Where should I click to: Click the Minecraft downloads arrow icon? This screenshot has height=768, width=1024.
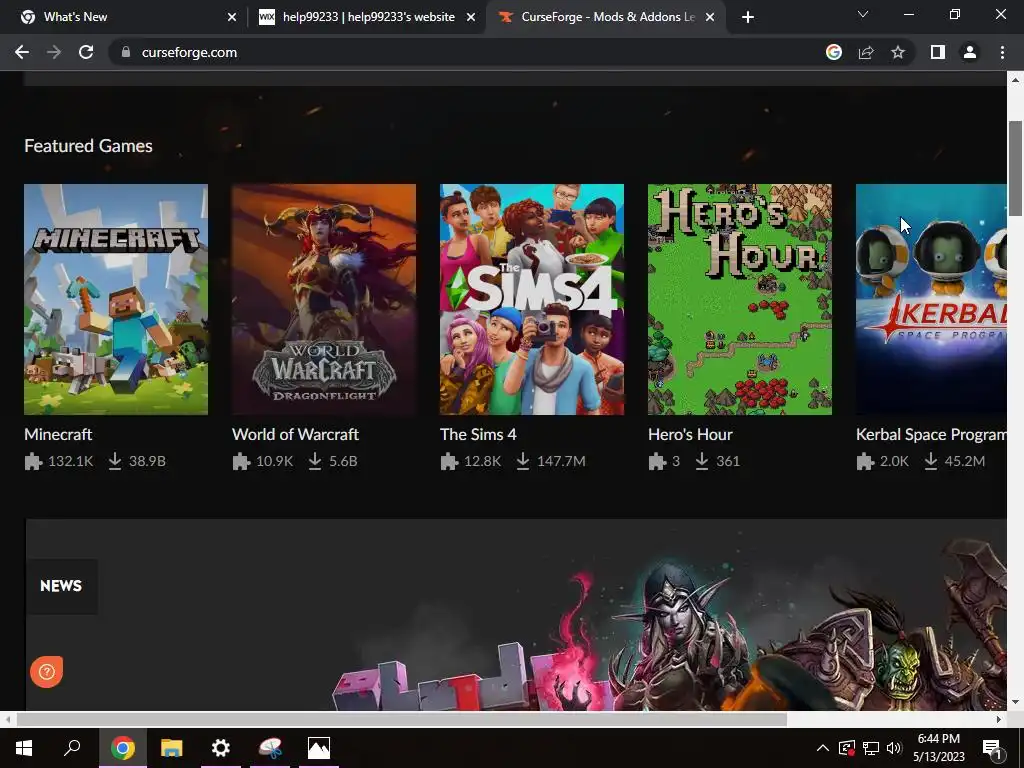click(x=115, y=461)
